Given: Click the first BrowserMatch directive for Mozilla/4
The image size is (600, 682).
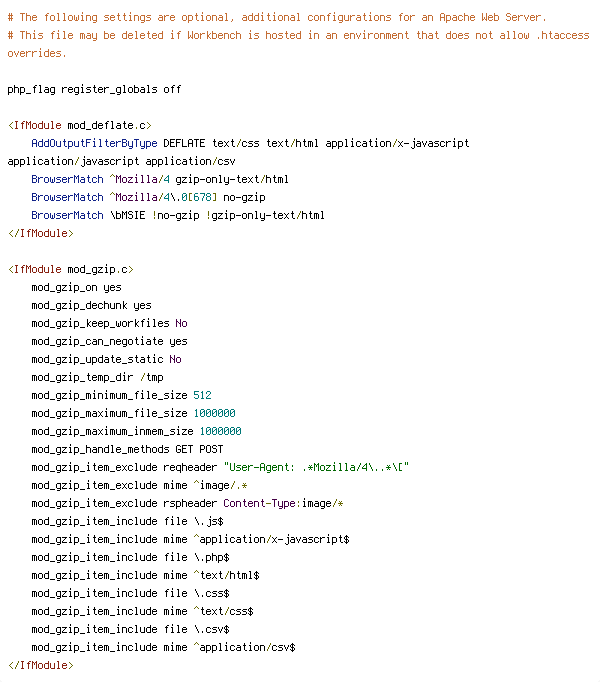Looking at the screenshot, I should point(160,179).
